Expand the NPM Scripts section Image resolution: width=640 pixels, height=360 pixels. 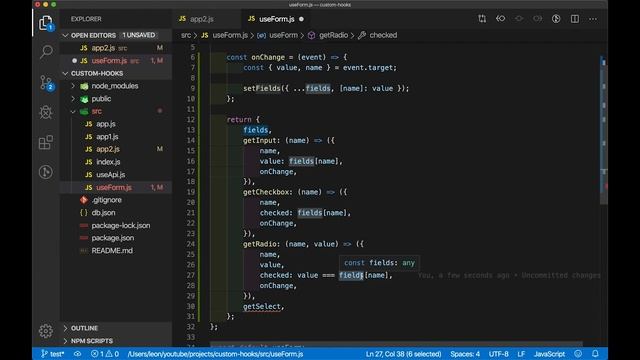65,341
